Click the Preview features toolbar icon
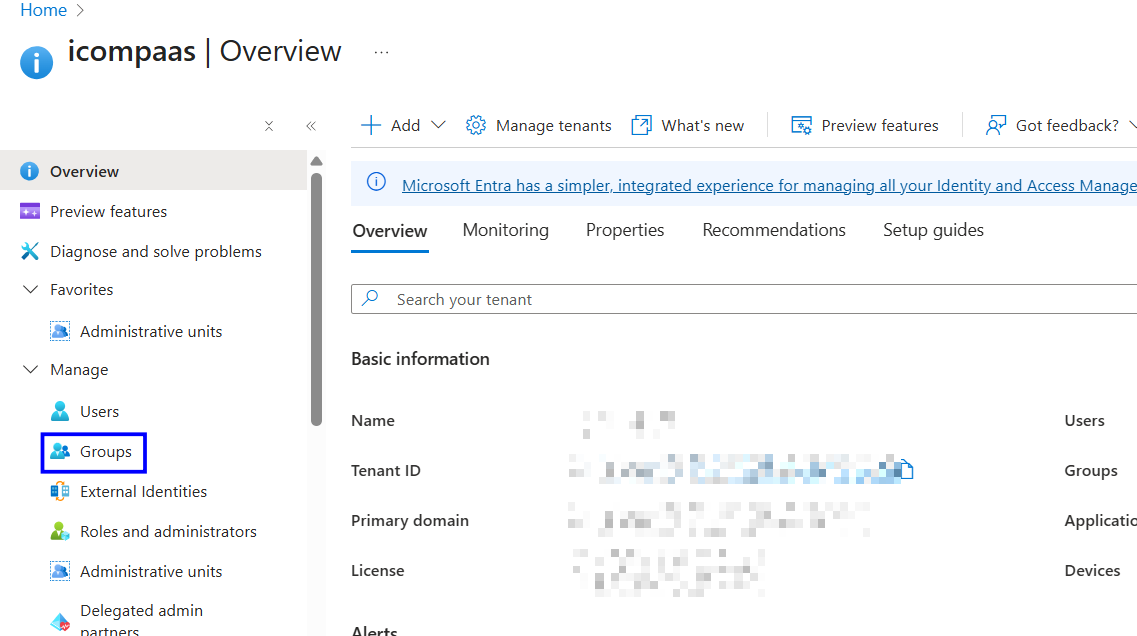1137x636 pixels. coord(801,125)
